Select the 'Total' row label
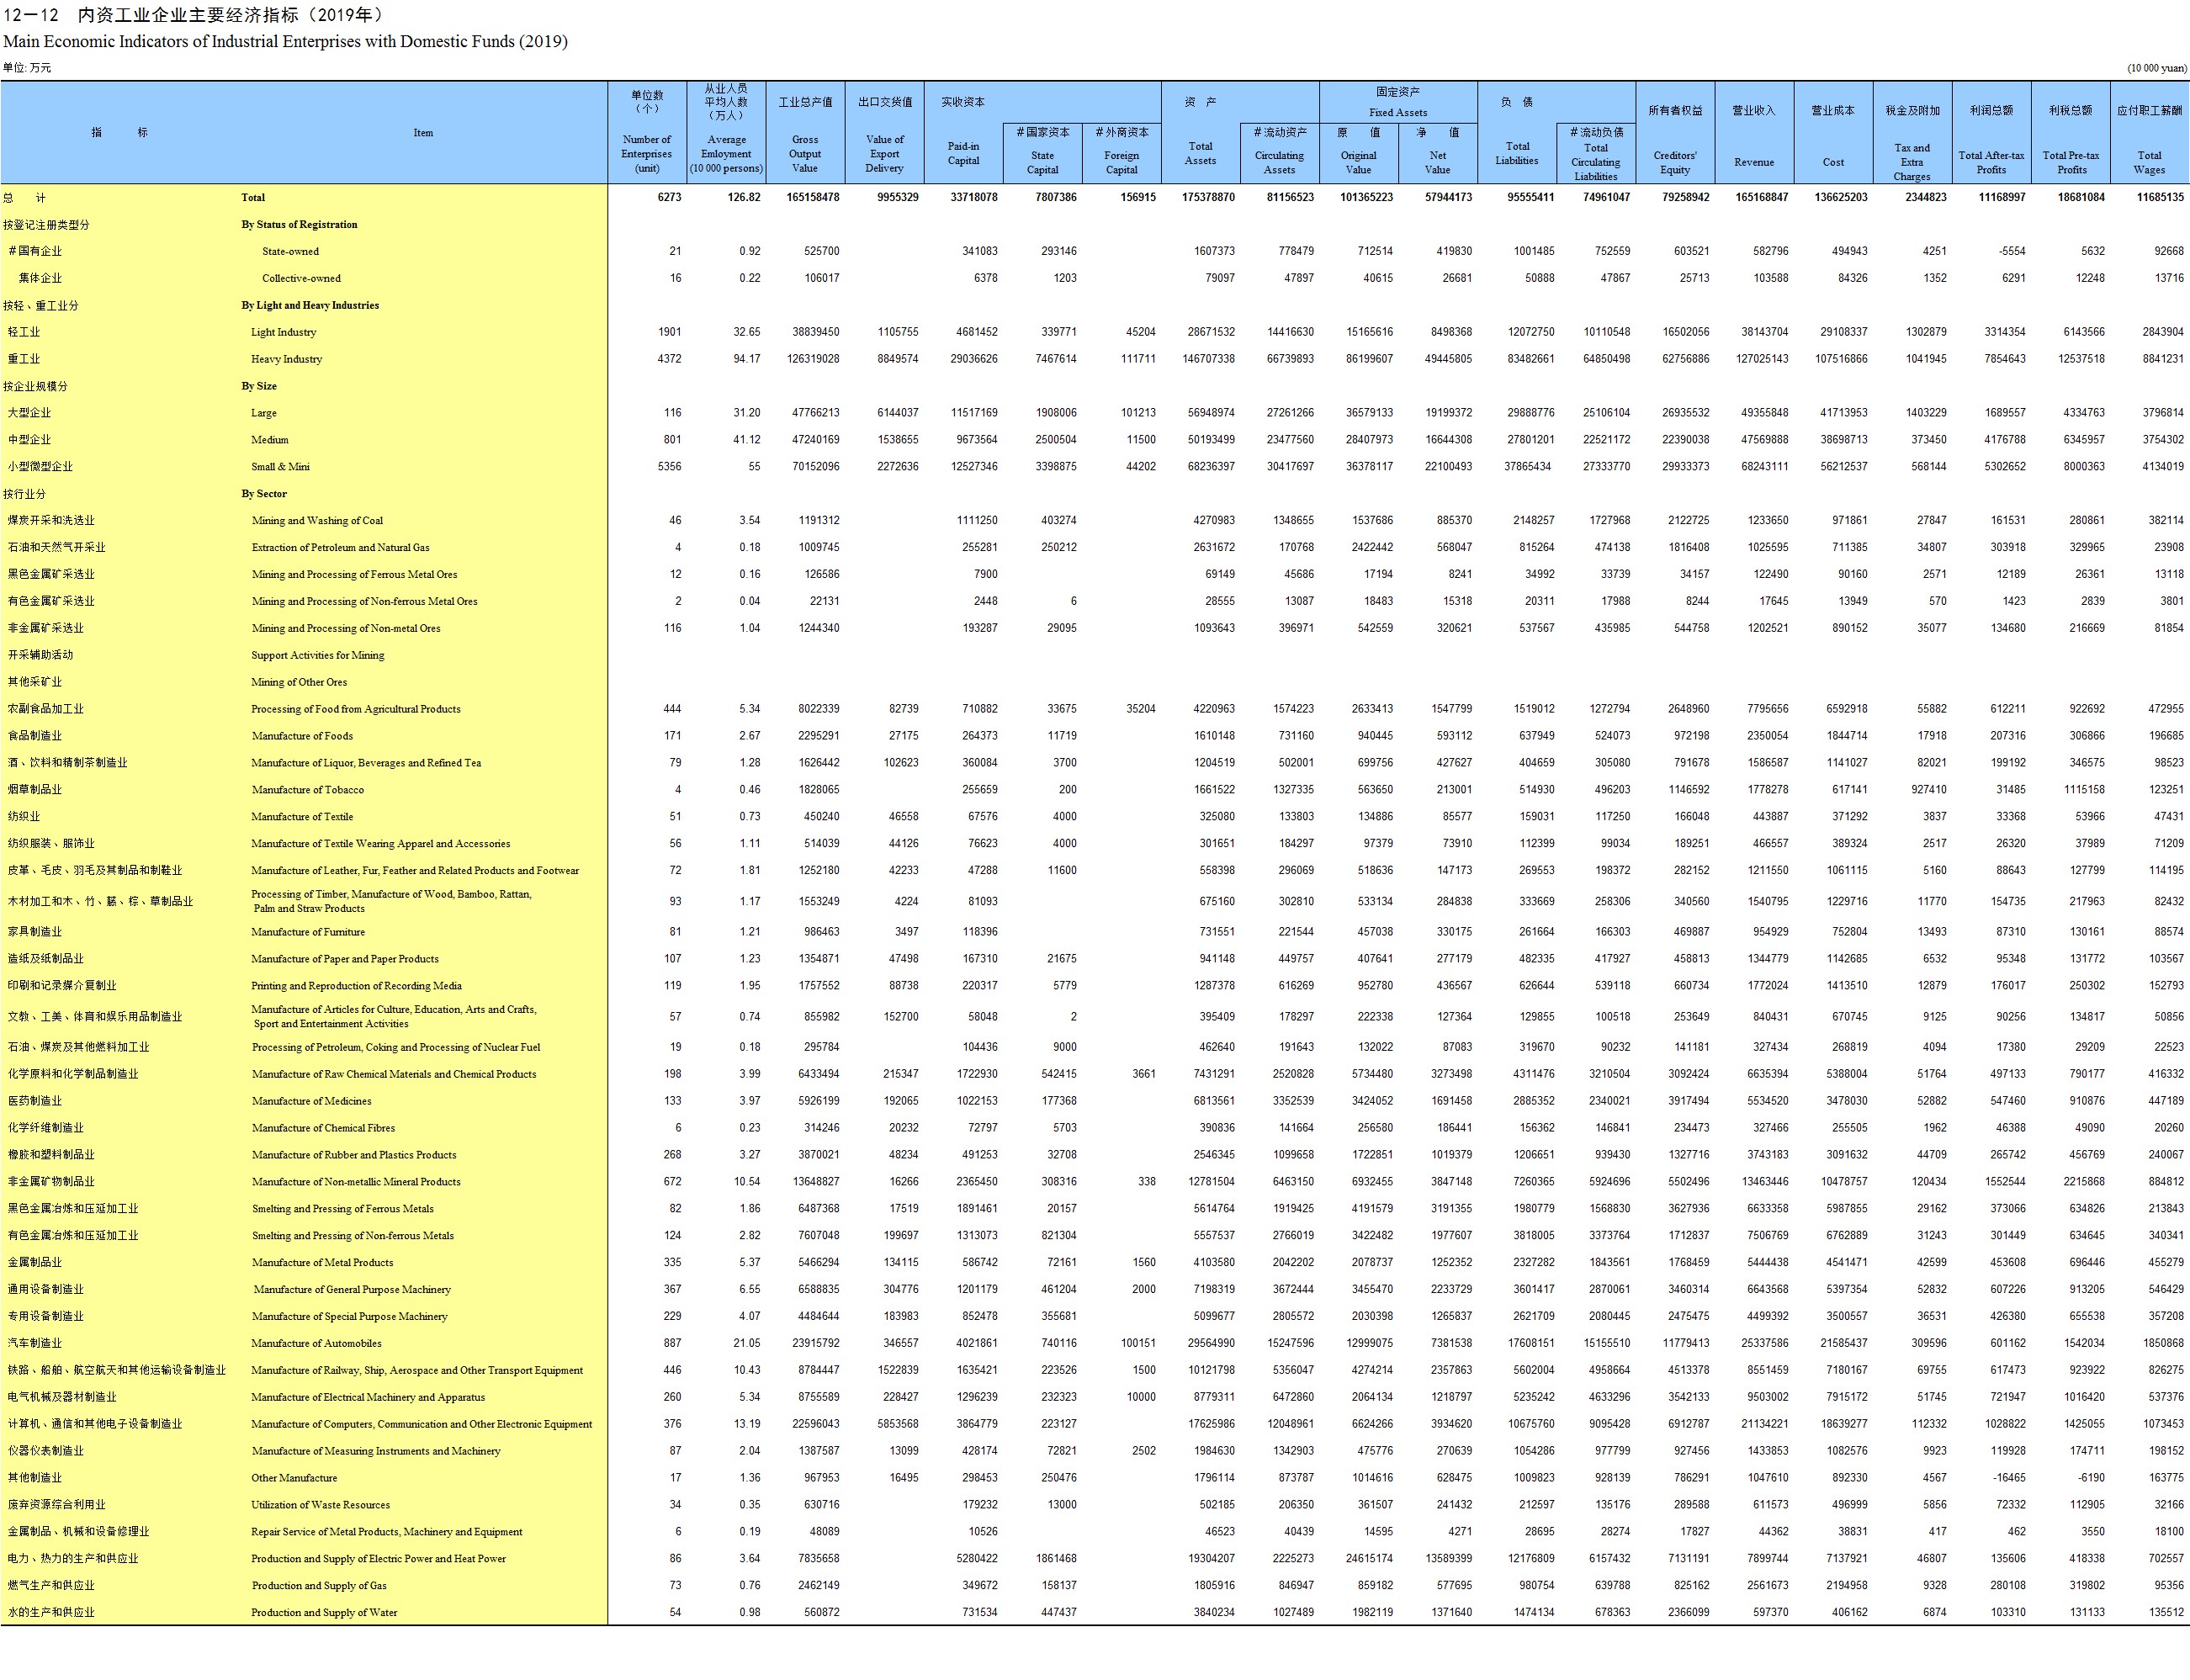Viewport: 2190px width, 1680px height. point(253,198)
